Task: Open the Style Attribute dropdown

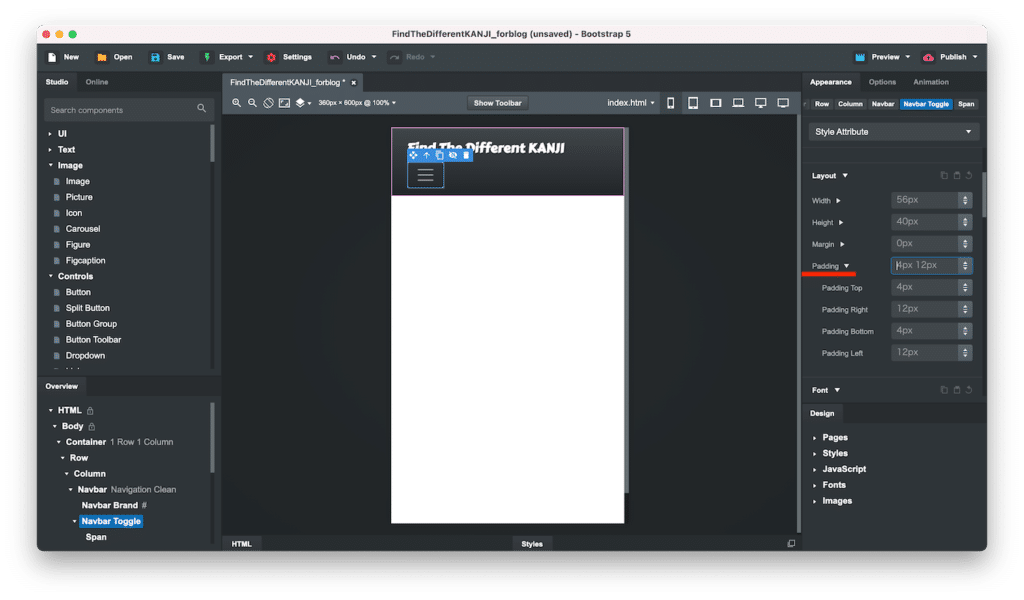Action: point(894,132)
